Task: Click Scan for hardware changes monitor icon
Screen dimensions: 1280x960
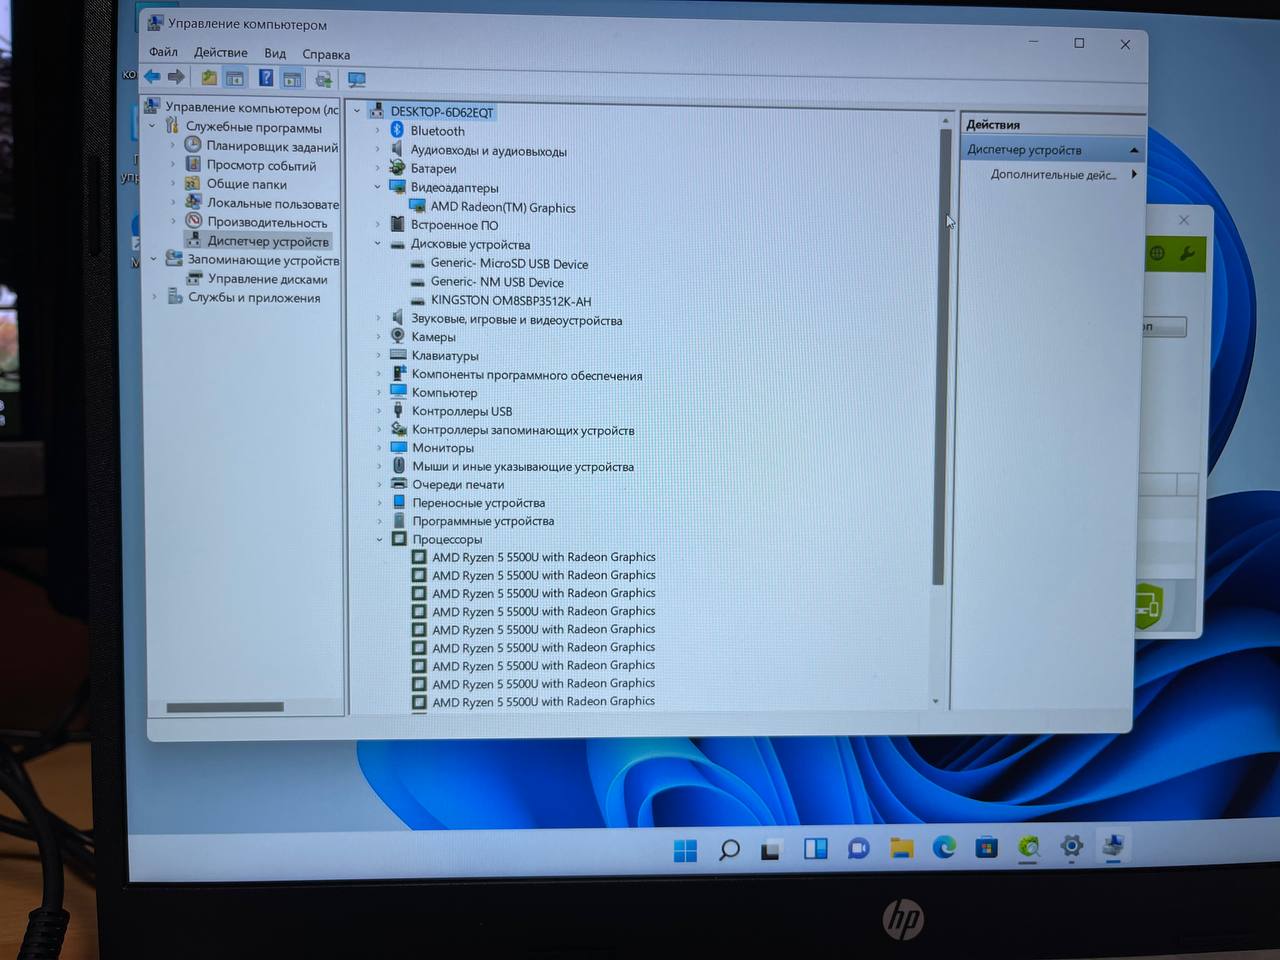Action: (356, 80)
